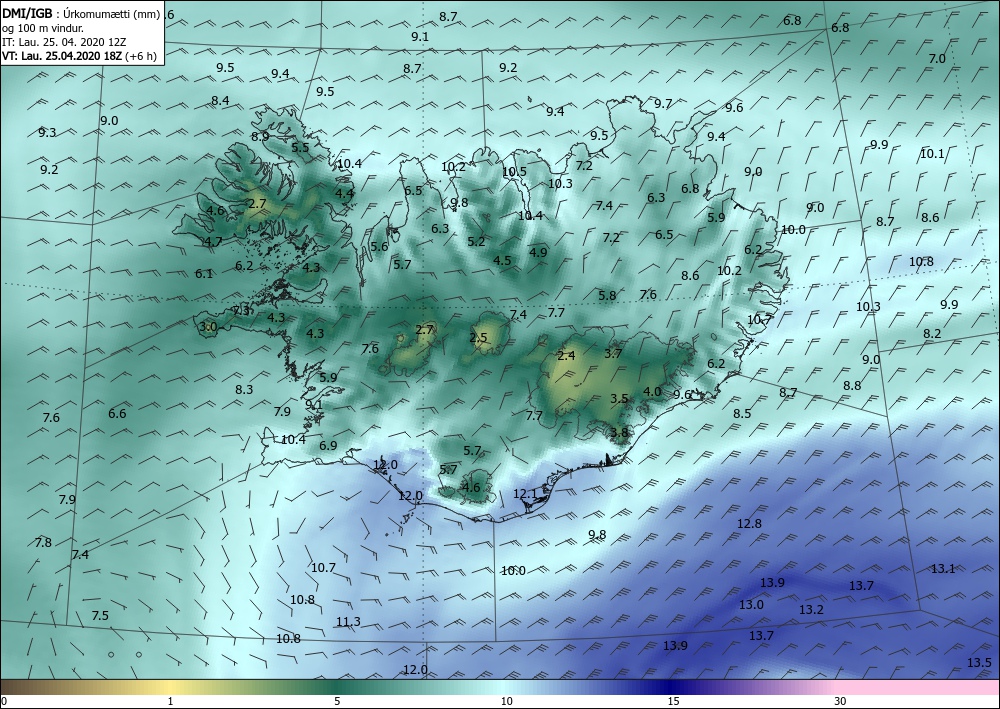Viewport: 1000px width, 709px height.
Task: Click the map value 4.4
Action: (345, 193)
